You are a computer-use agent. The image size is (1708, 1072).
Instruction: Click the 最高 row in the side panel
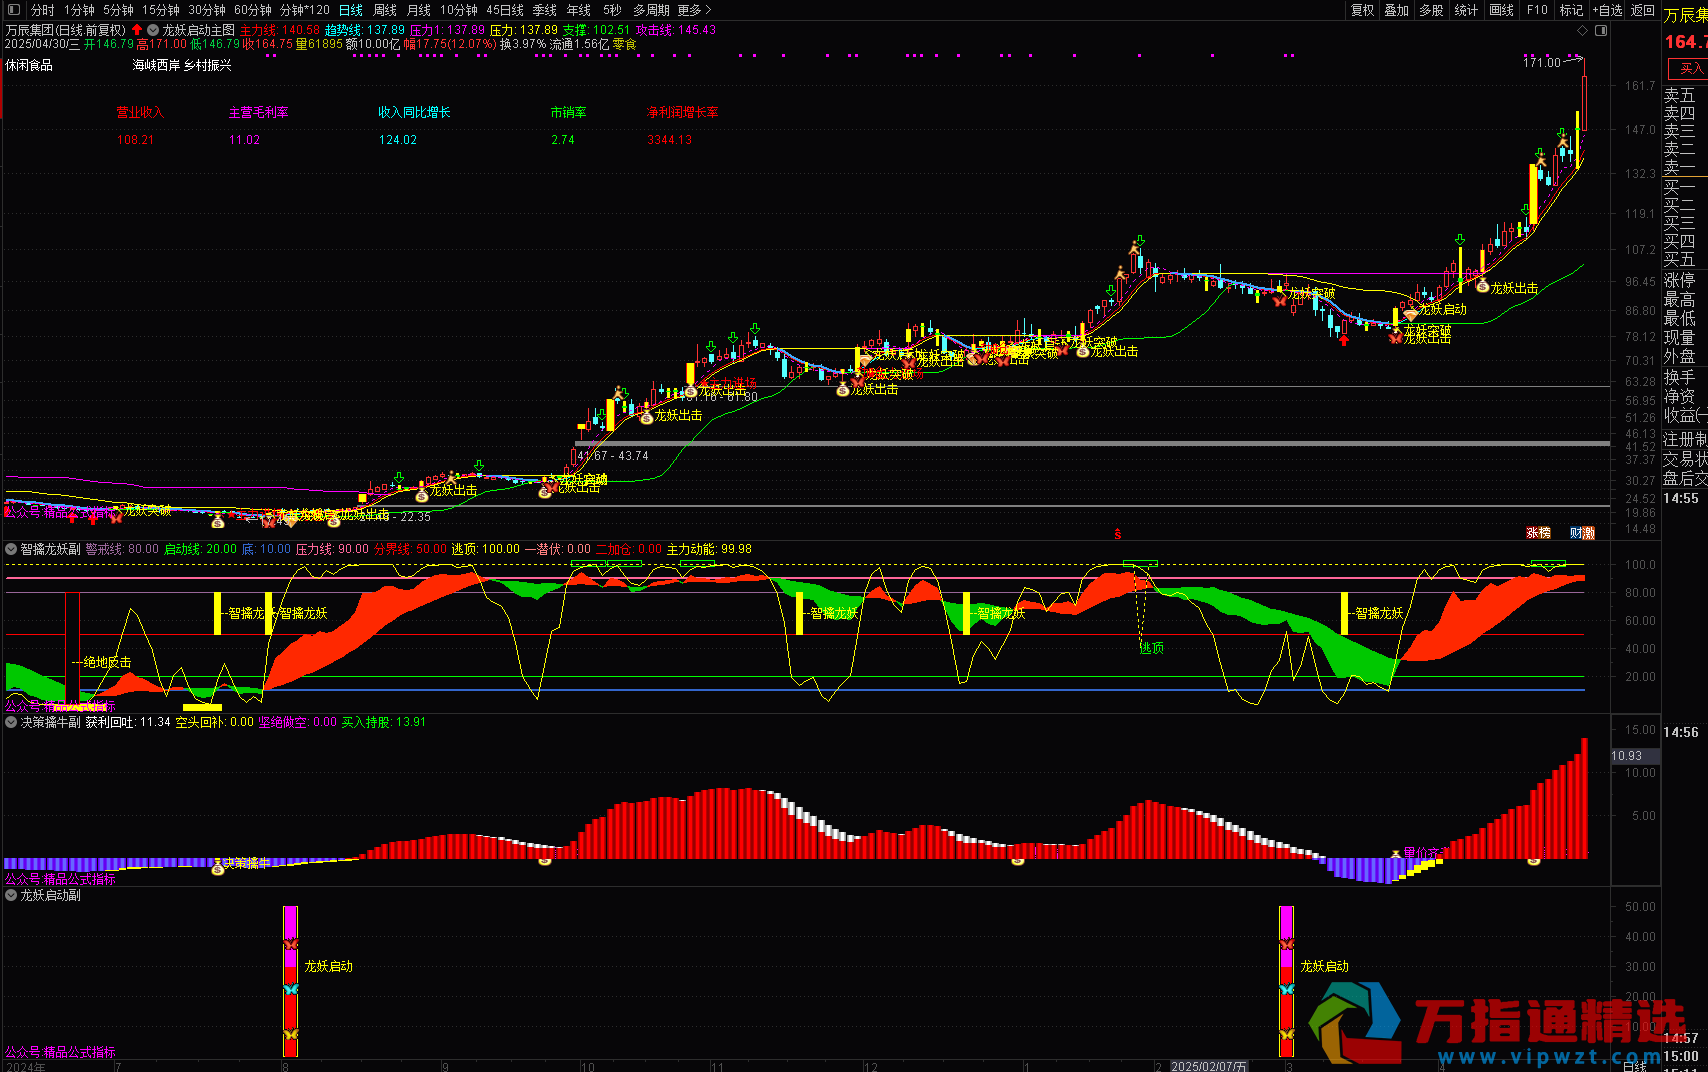coord(1680,300)
